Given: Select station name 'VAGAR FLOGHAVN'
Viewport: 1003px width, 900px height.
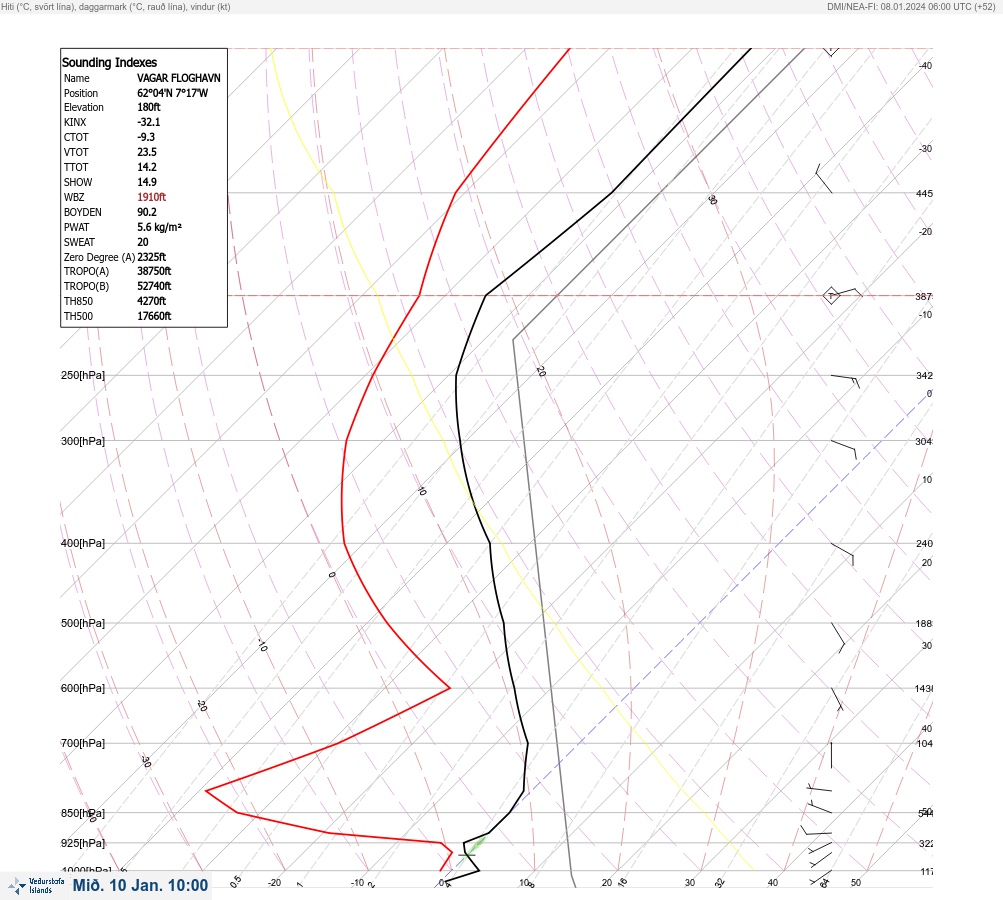Looking at the screenshot, I should coord(178,78).
